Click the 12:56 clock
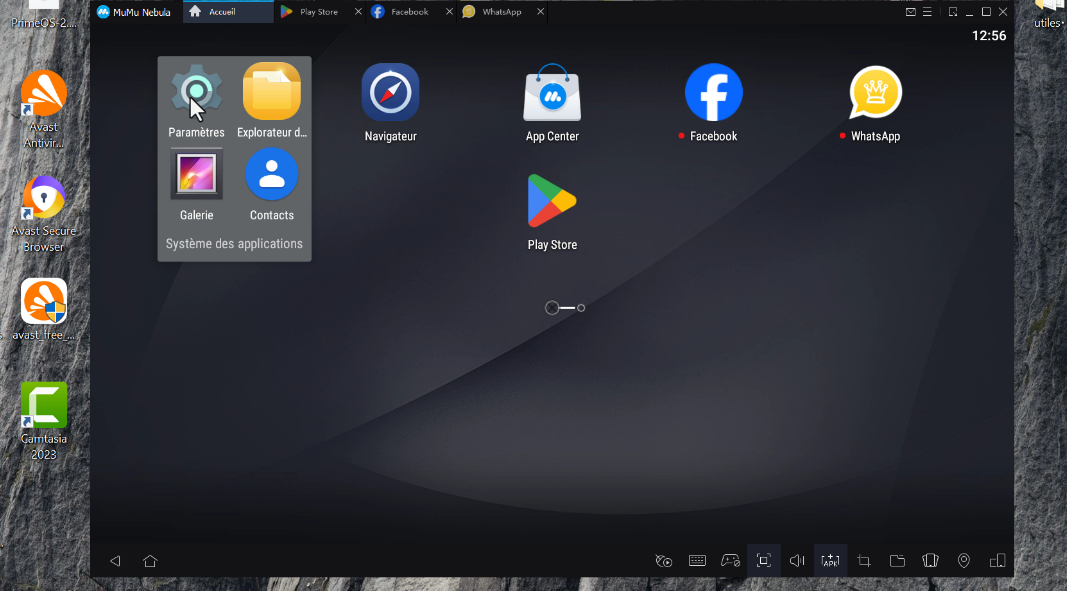The image size is (1067, 591). [x=989, y=36]
